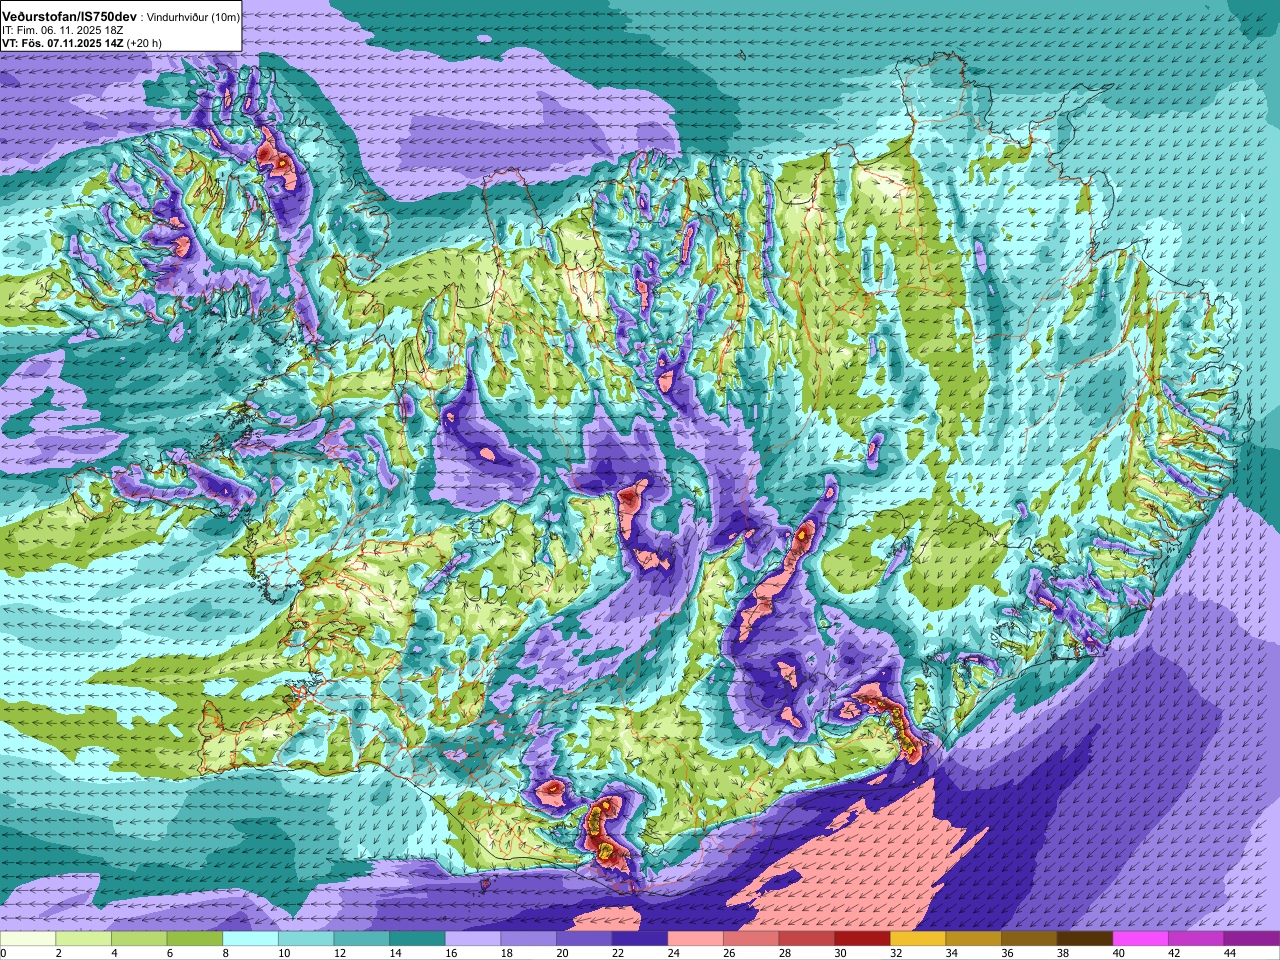The height and width of the screenshot is (960, 1280).
Task: Click the legend scale number 0
Action: [x=4, y=953]
